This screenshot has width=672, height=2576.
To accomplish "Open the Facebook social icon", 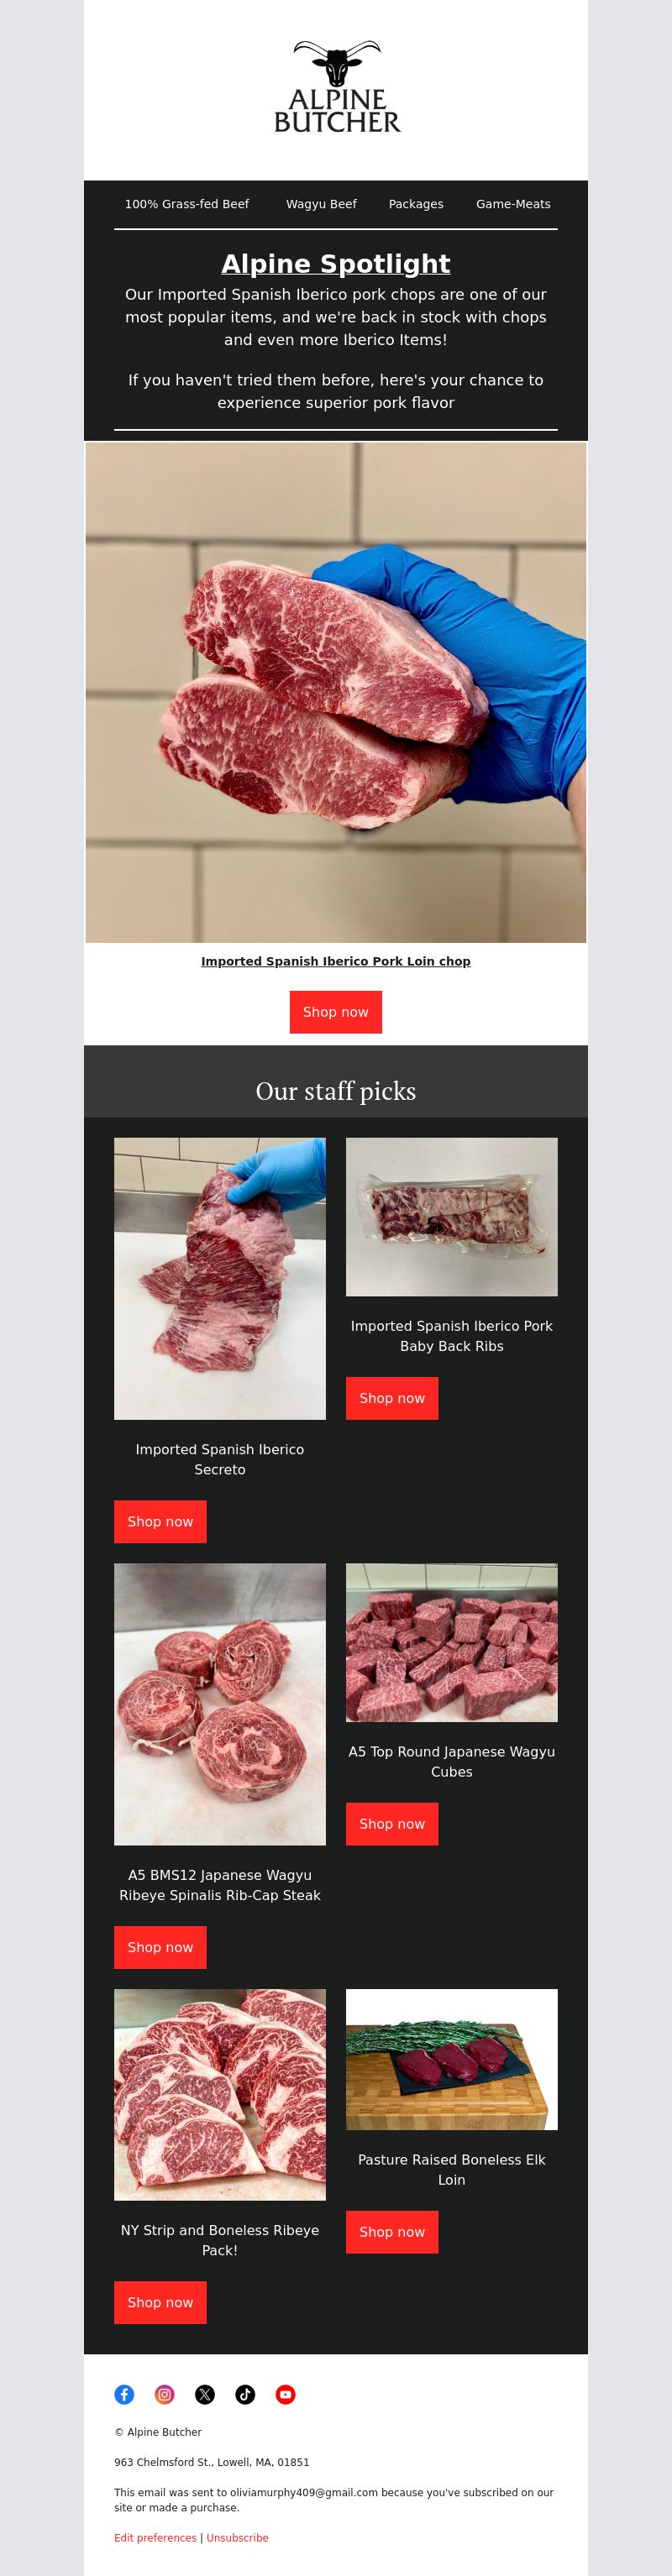I will point(124,2394).
